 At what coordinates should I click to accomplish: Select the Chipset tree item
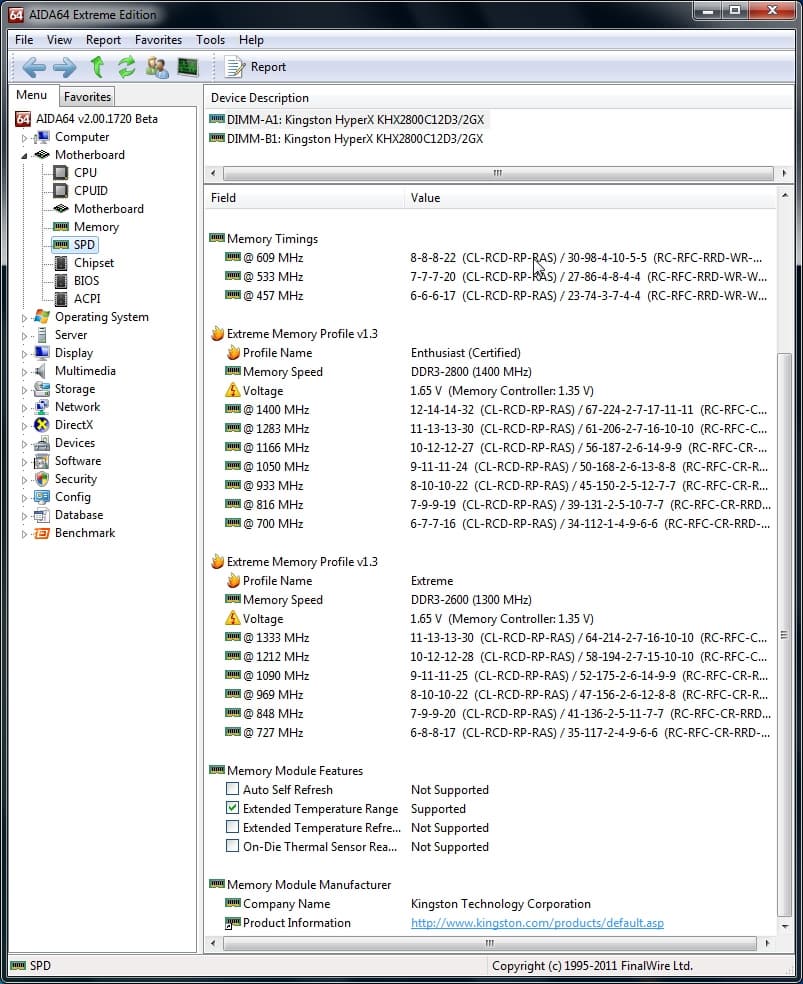(93, 263)
